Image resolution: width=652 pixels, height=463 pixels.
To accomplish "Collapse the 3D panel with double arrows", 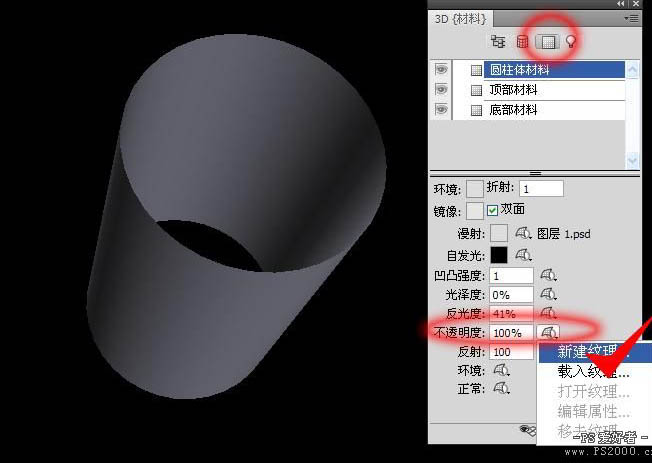I will (621, 4).
